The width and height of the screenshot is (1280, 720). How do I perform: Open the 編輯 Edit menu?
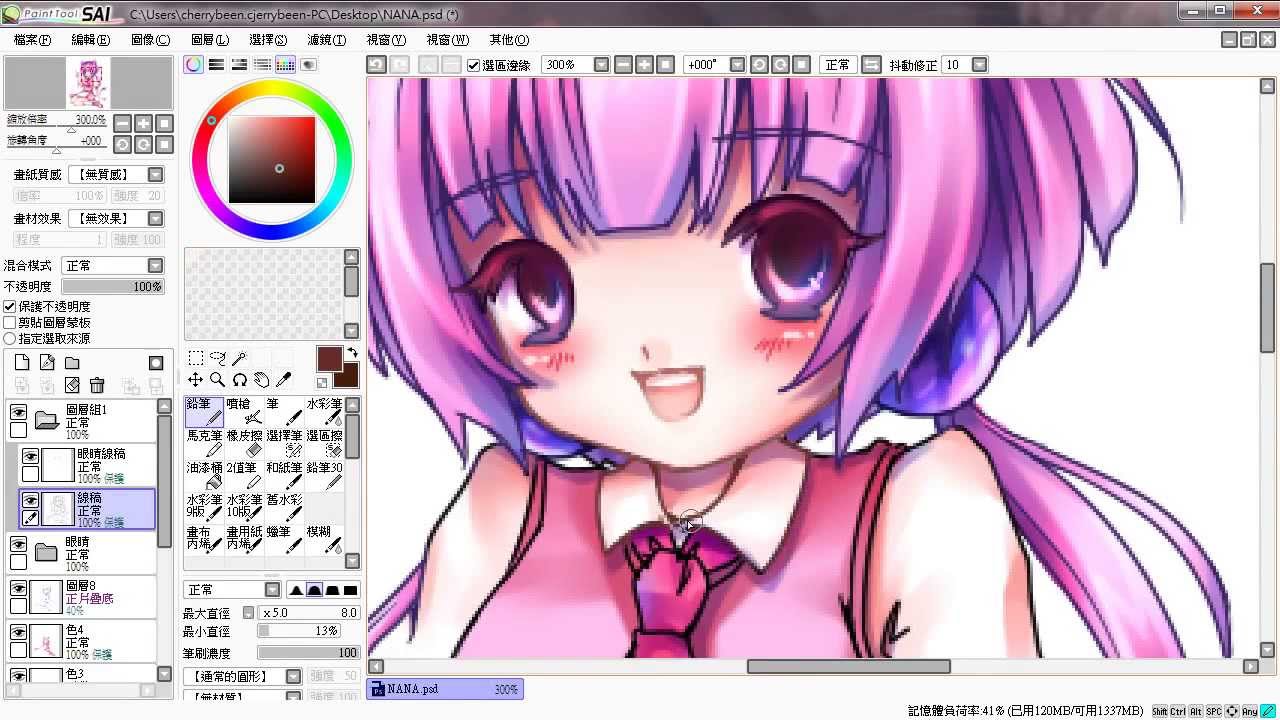coord(90,40)
